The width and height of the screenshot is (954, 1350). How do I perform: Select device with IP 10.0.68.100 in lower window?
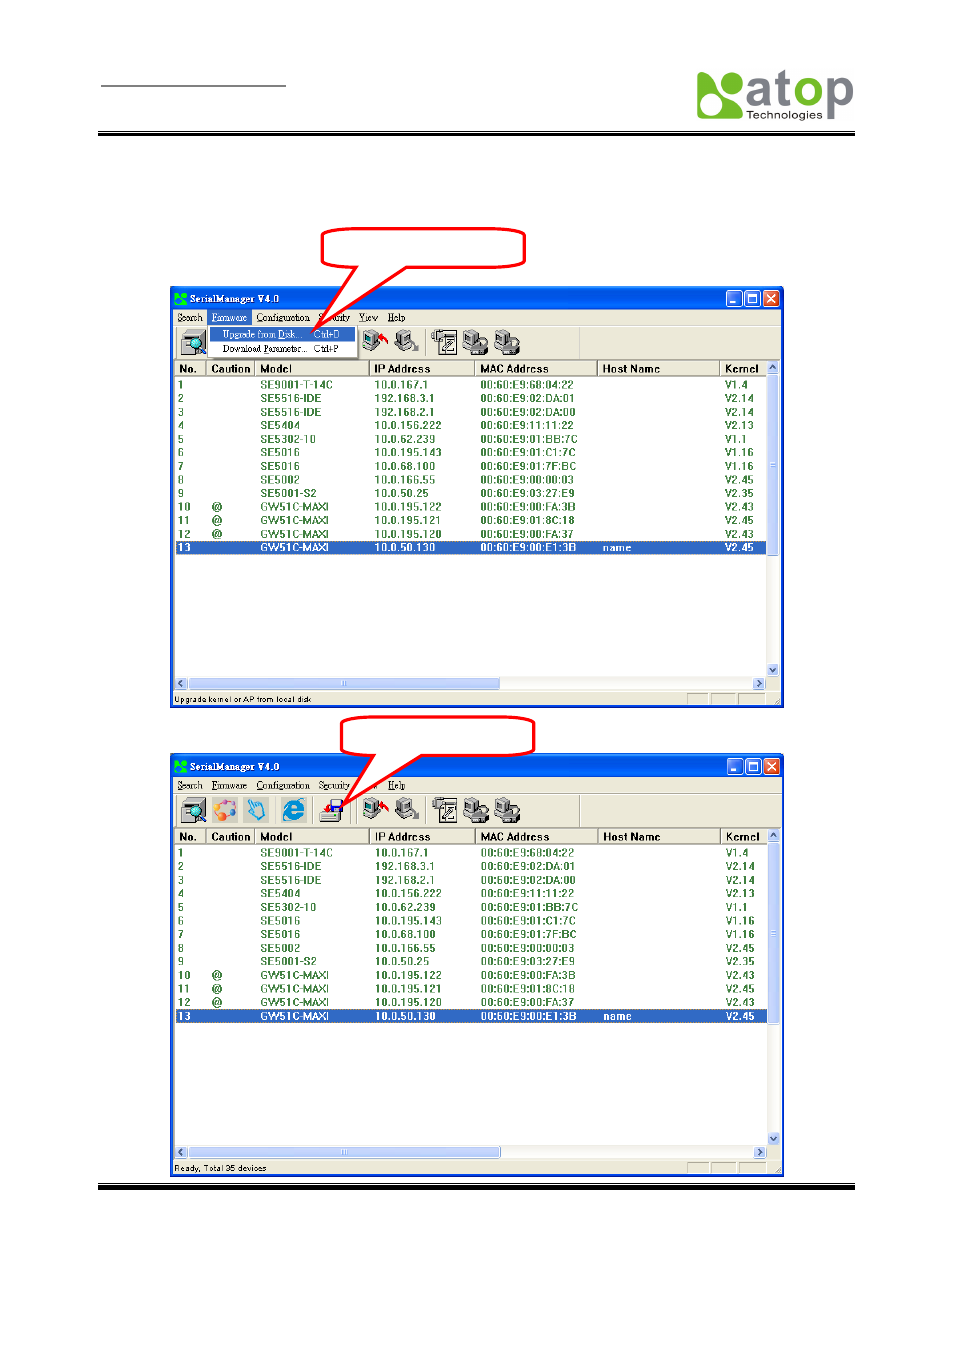pos(470,935)
